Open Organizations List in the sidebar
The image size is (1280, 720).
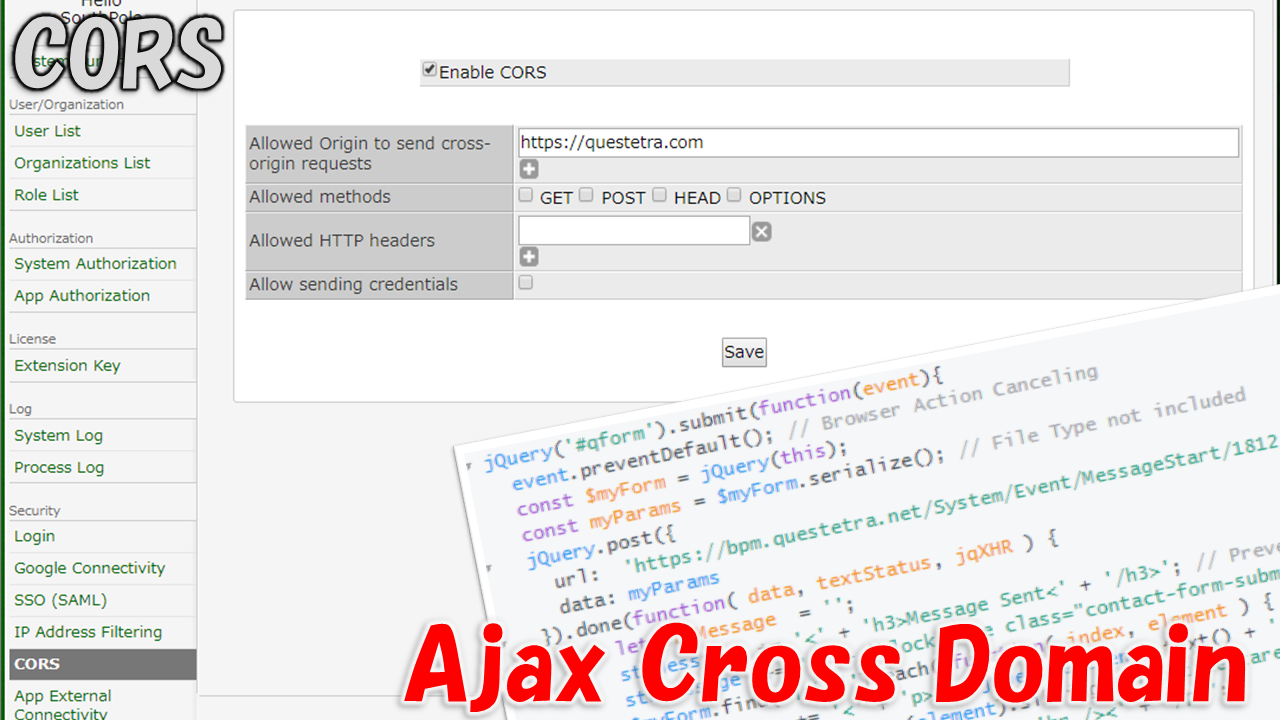pyautogui.click(x=82, y=163)
